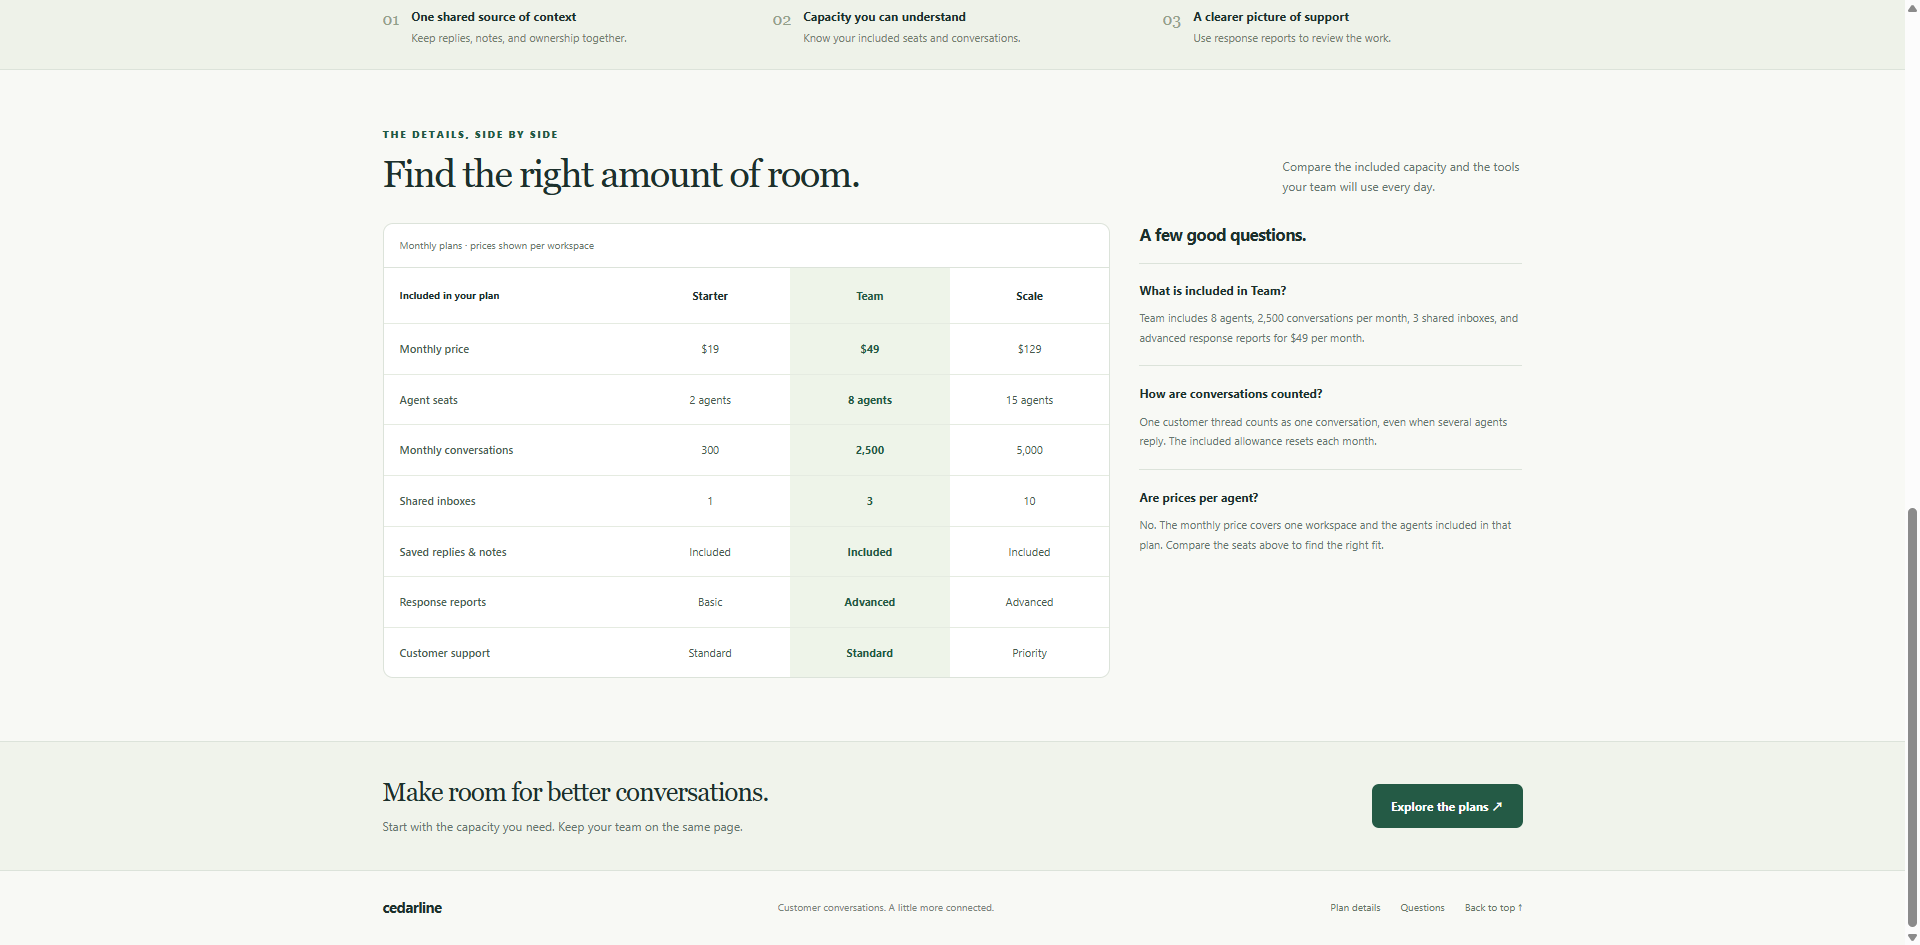Select the Starter column header
Image resolution: width=1920 pixels, height=945 pixels.
click(x=710, y=296)
